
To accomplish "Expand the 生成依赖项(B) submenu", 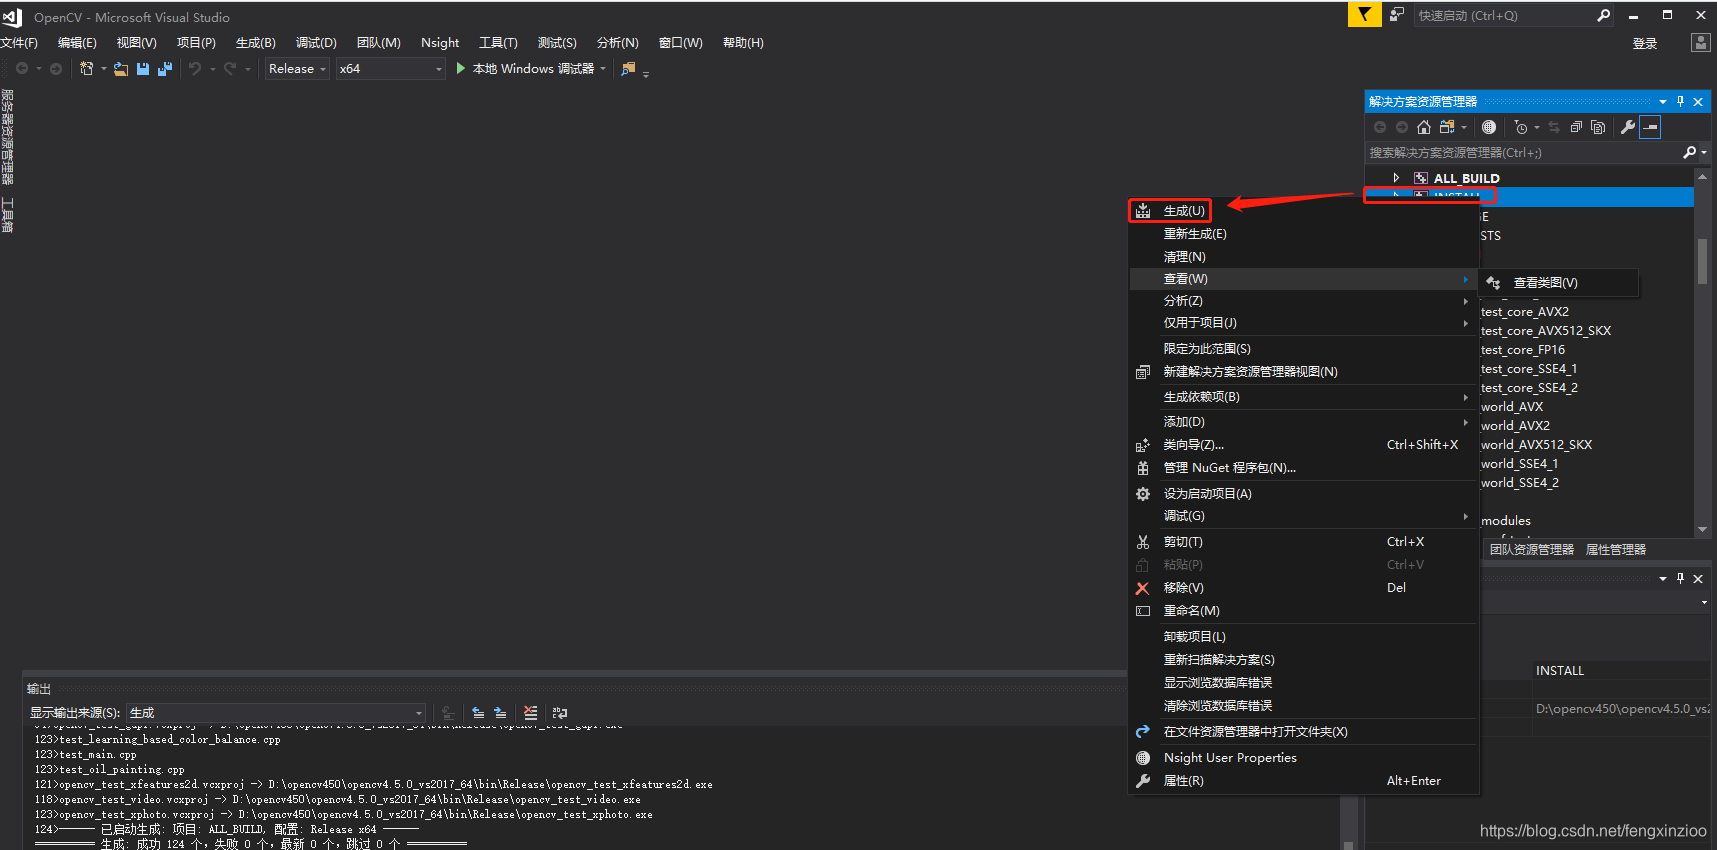I will tap(1303, 397).
